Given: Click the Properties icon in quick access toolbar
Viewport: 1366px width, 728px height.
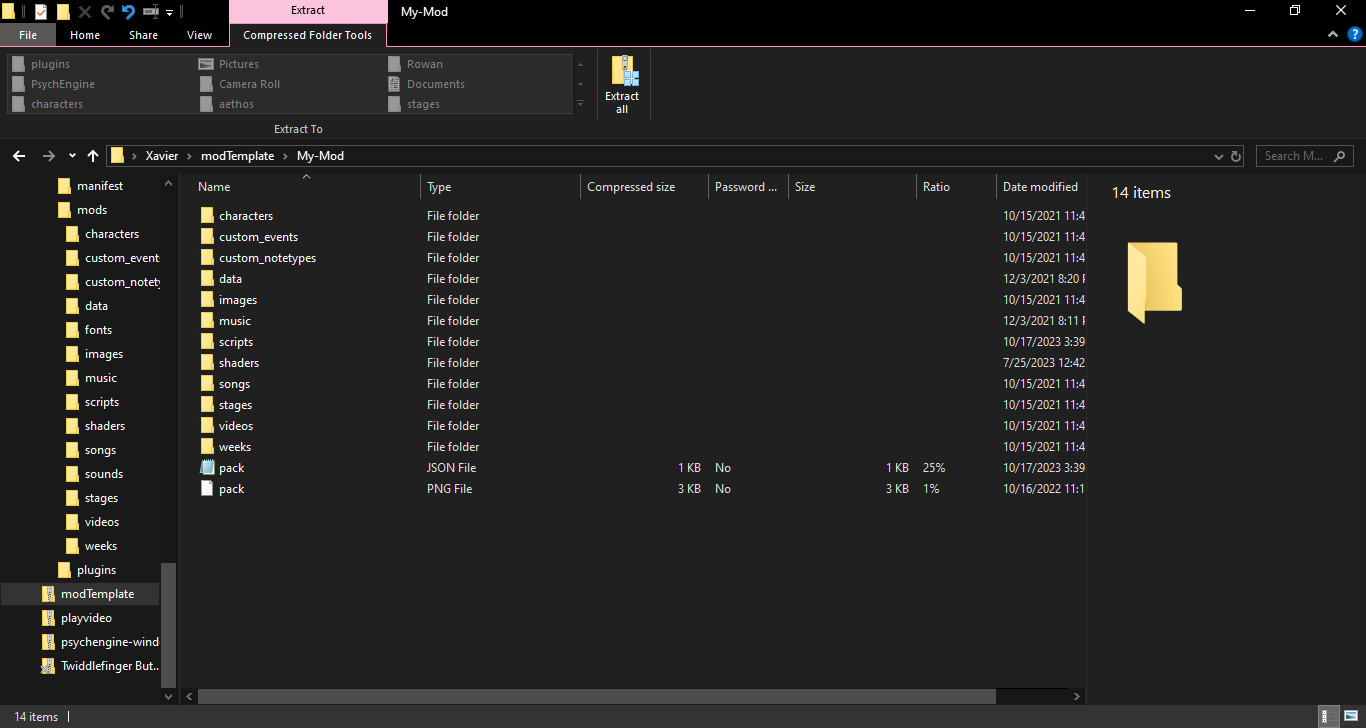Looking at the screenshot, I should pyautogui.click(x=41, y=10).
